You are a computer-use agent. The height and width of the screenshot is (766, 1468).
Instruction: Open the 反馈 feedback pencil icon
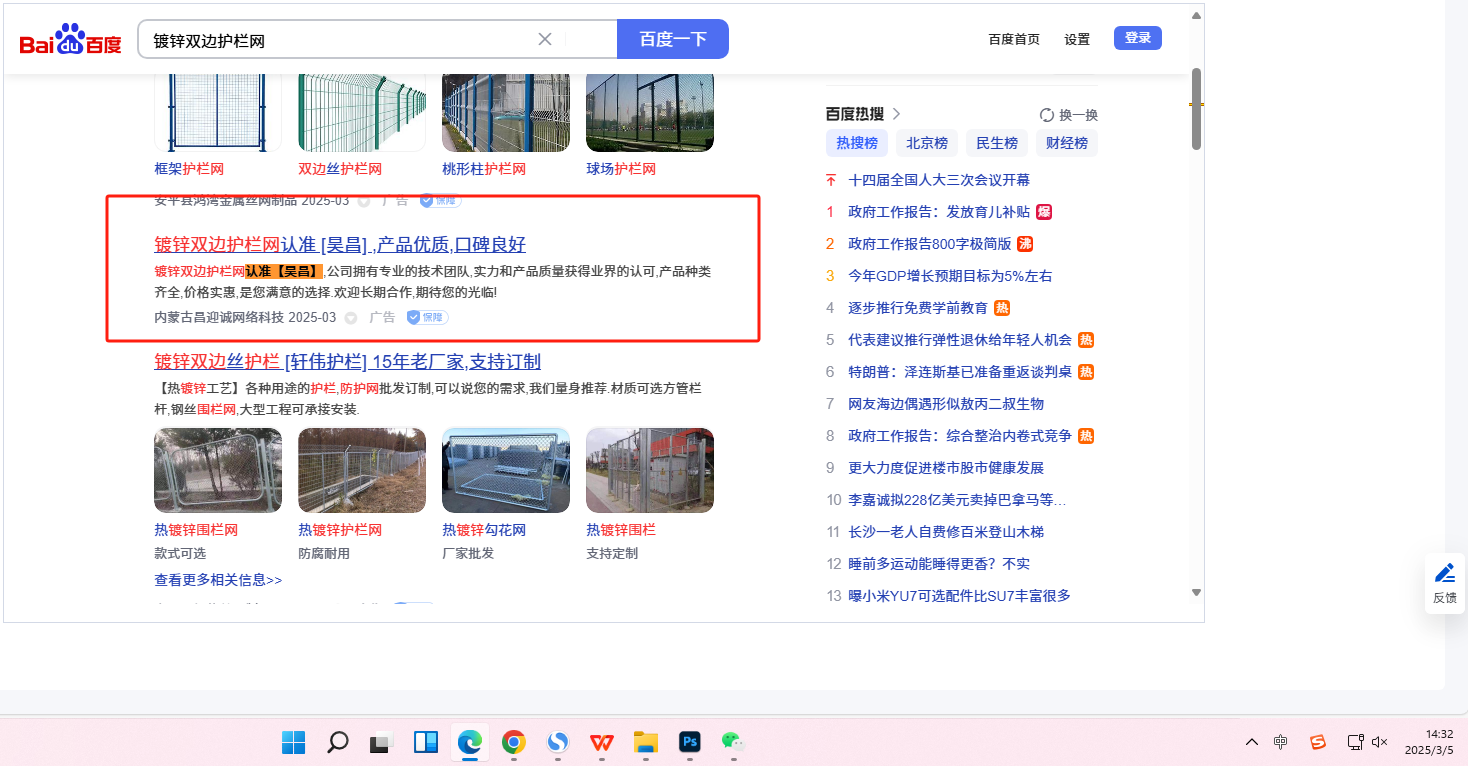1445,573
